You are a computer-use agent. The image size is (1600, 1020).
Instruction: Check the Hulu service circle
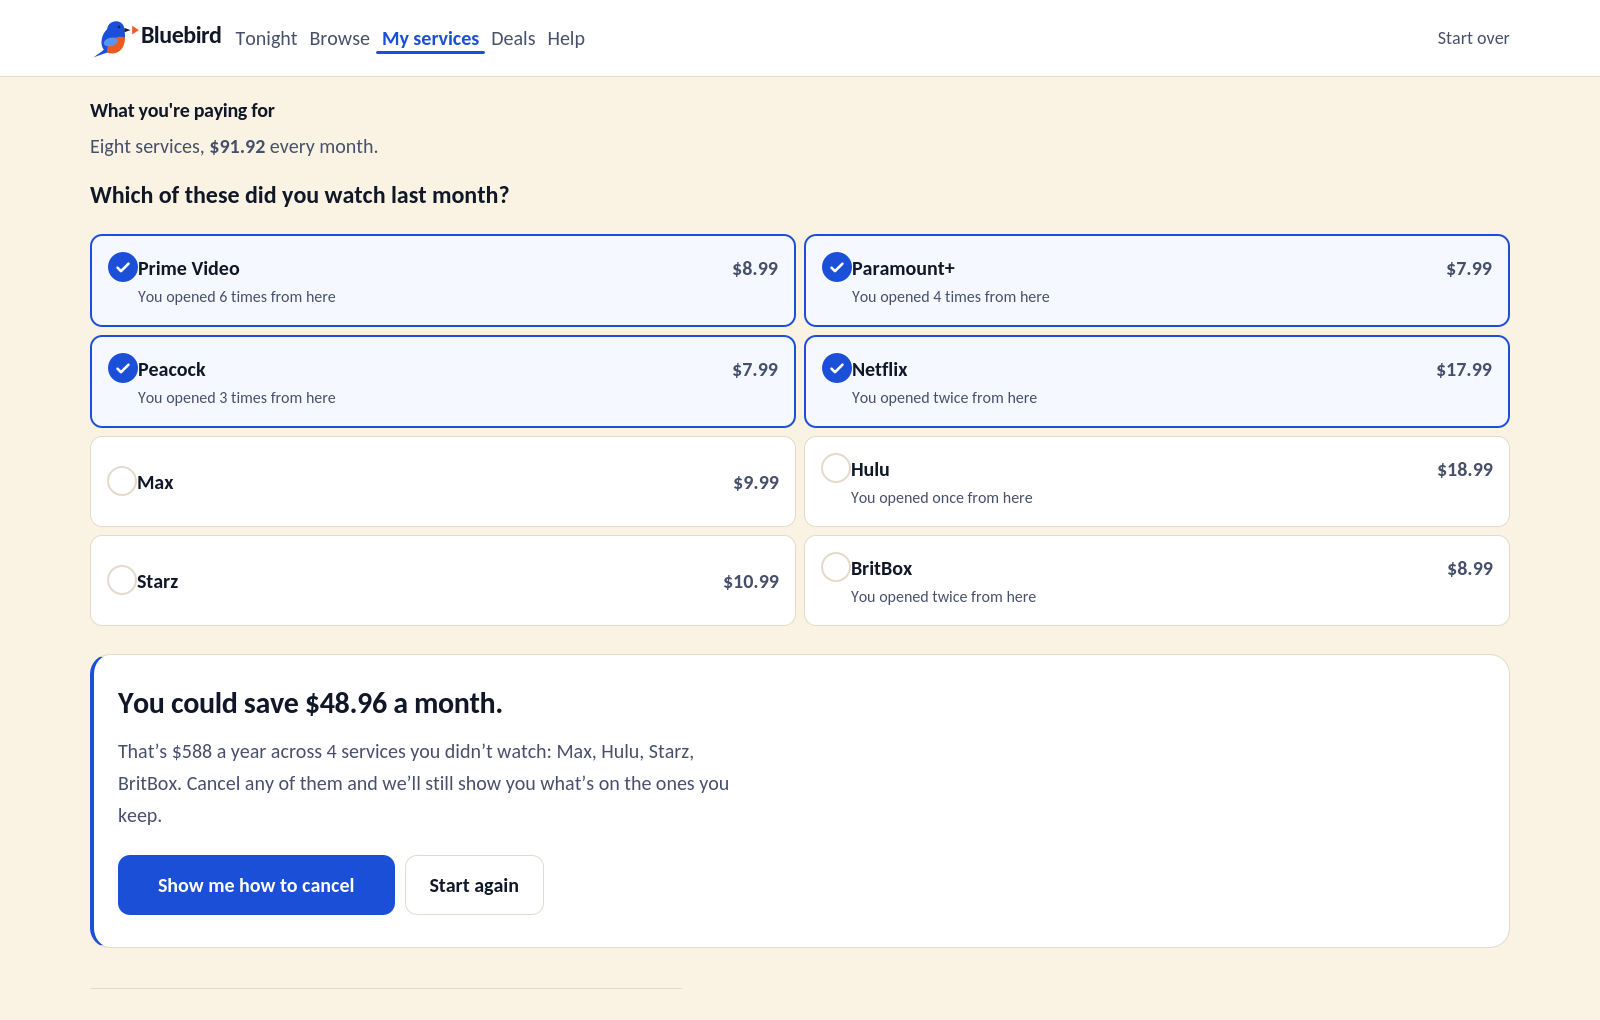click(x=836, y=468)
